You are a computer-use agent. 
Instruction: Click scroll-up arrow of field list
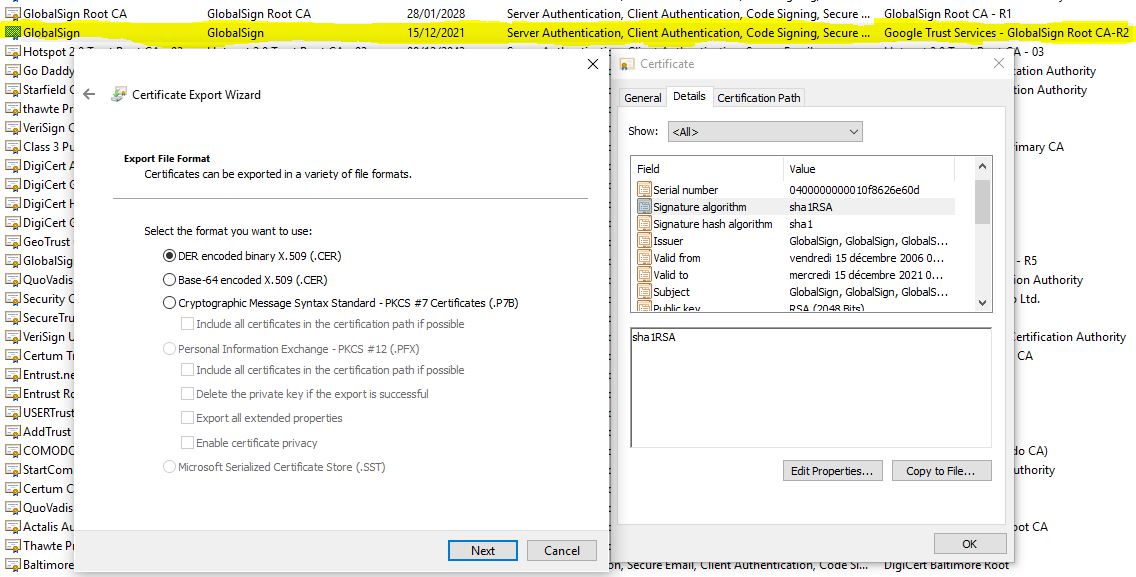point(982,166)
